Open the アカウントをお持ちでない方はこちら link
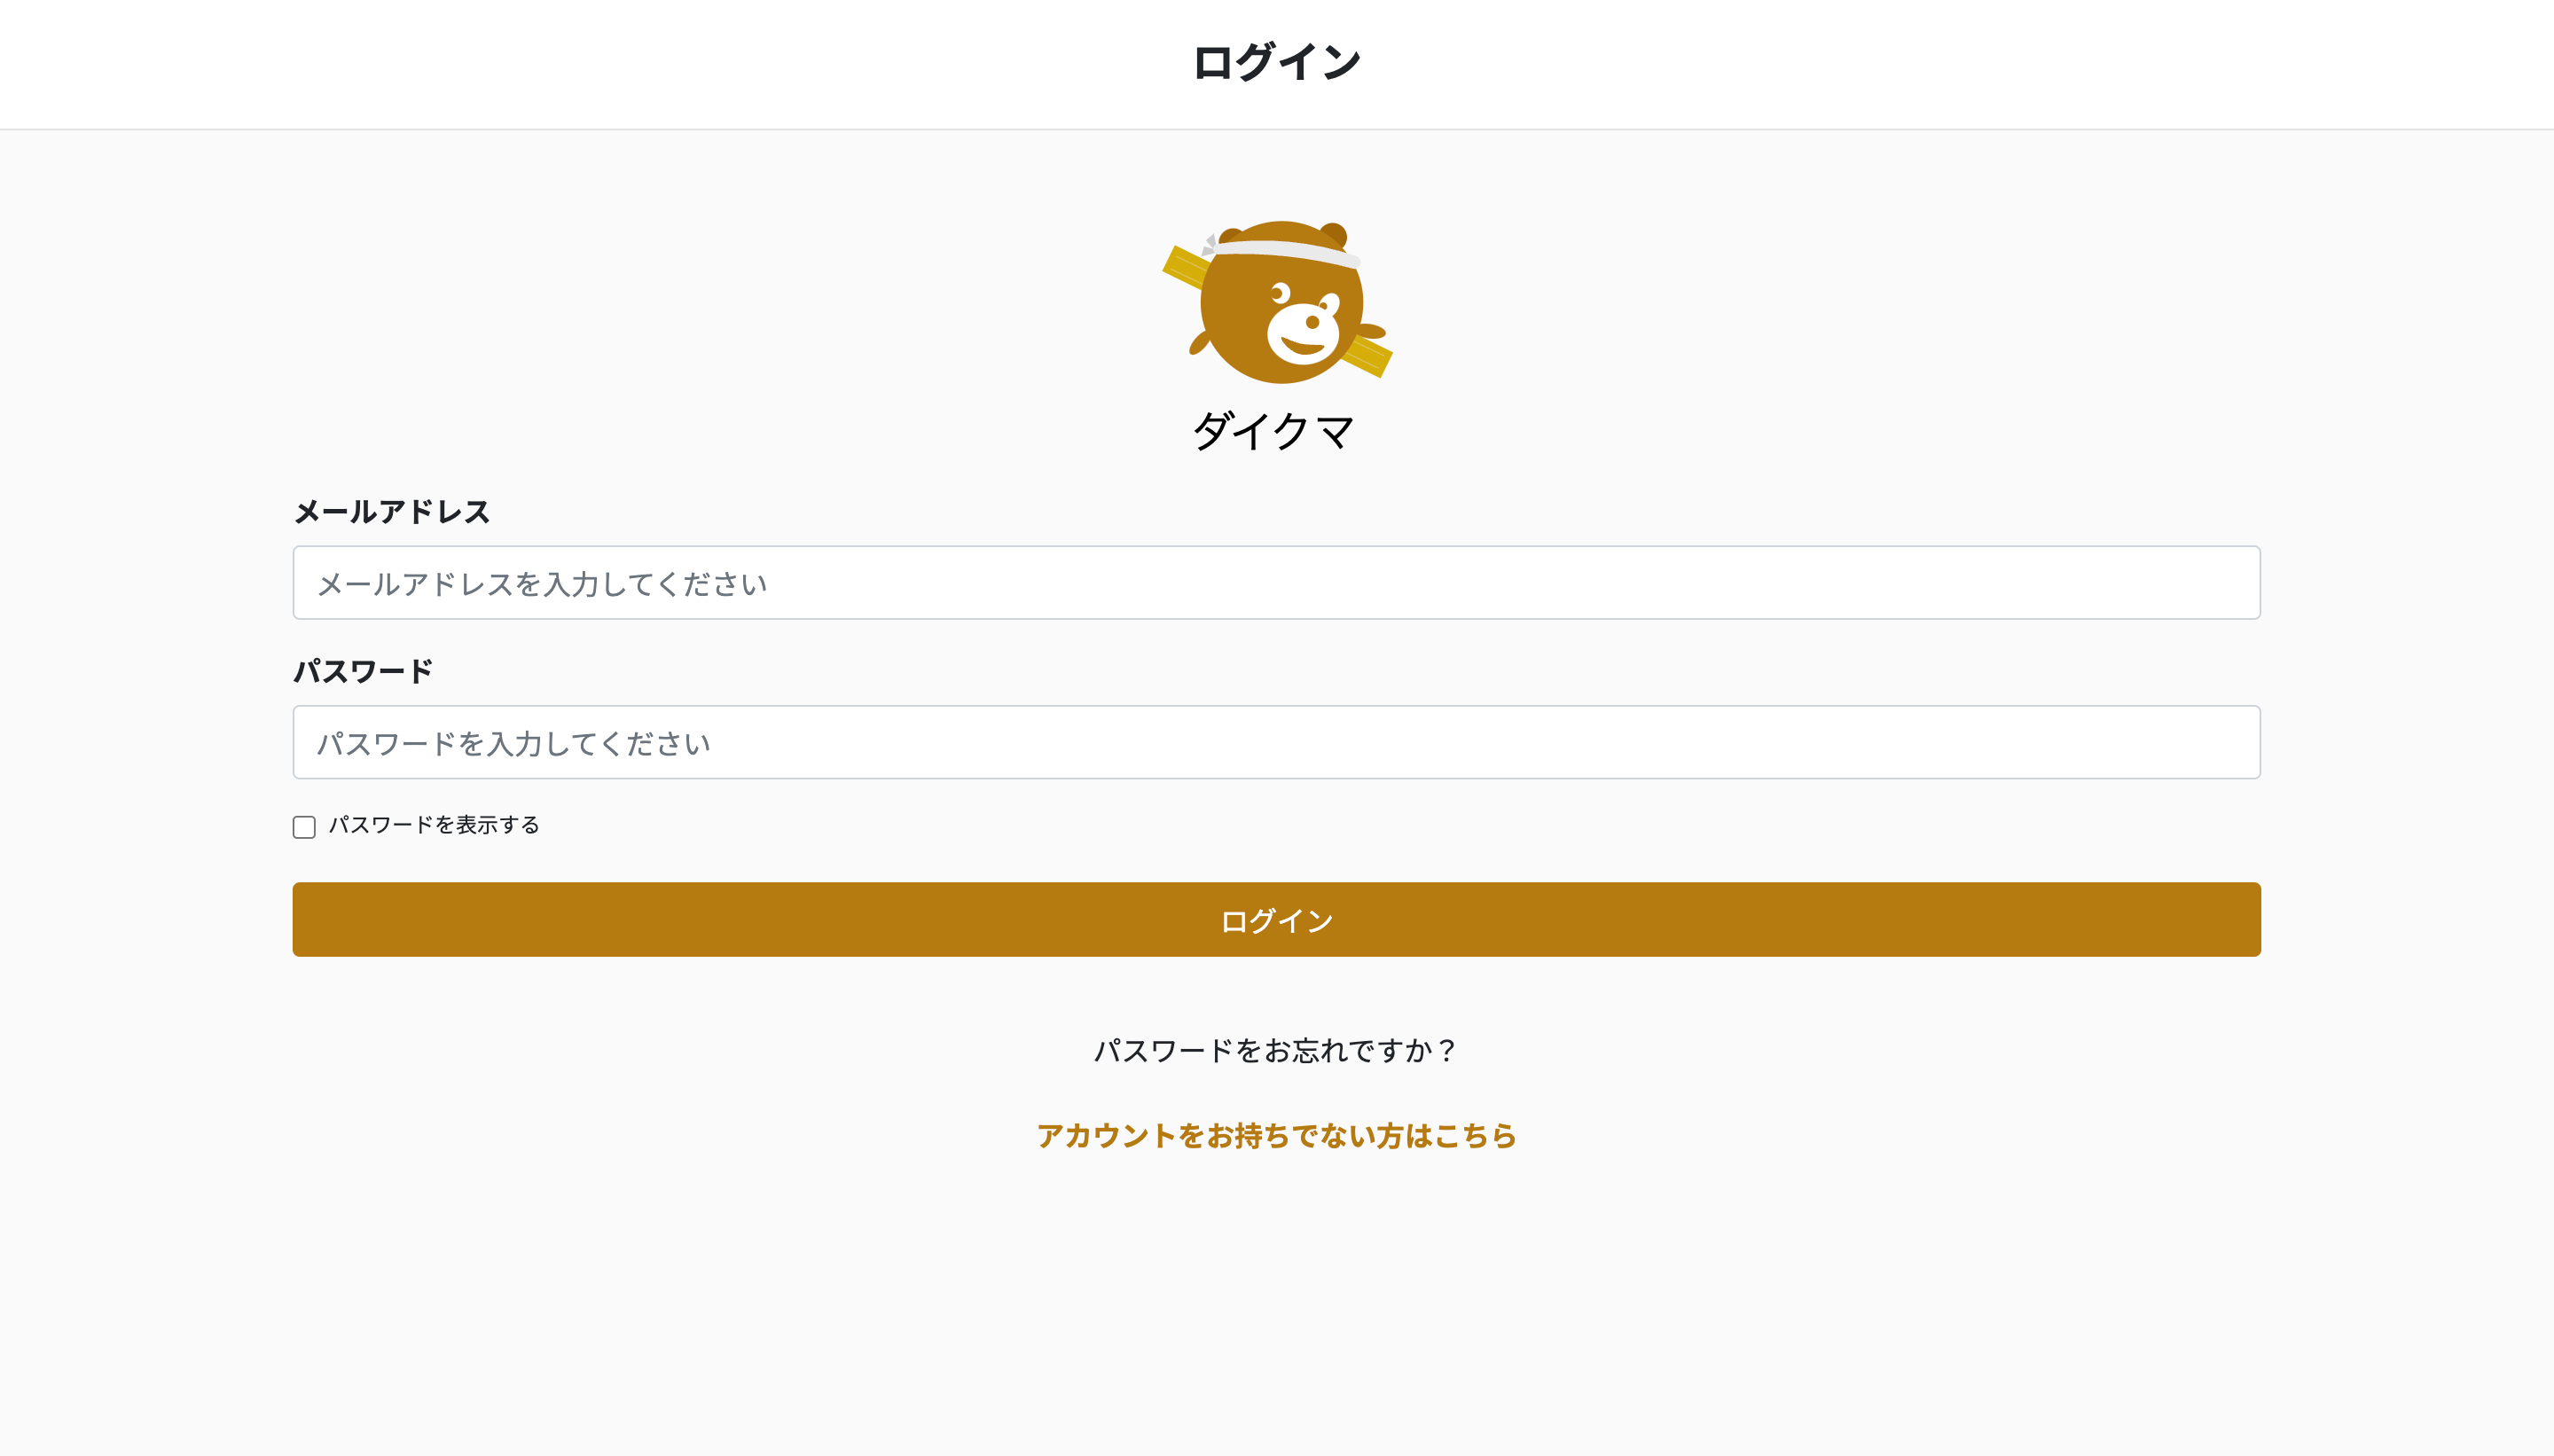This screenshot has width=2554, height=1456. pos(1277,1136)
